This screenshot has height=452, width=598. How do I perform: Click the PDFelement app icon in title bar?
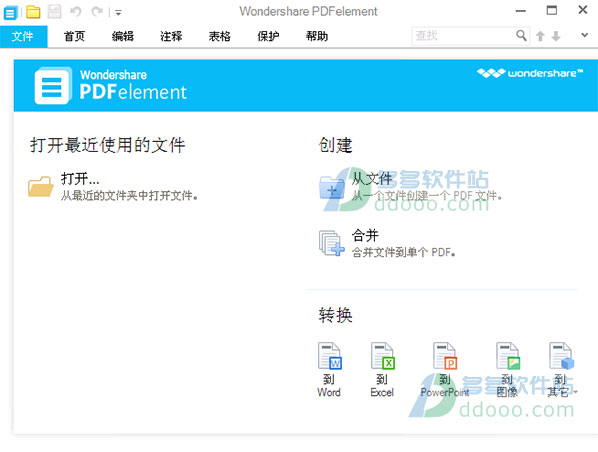(10, 13)
